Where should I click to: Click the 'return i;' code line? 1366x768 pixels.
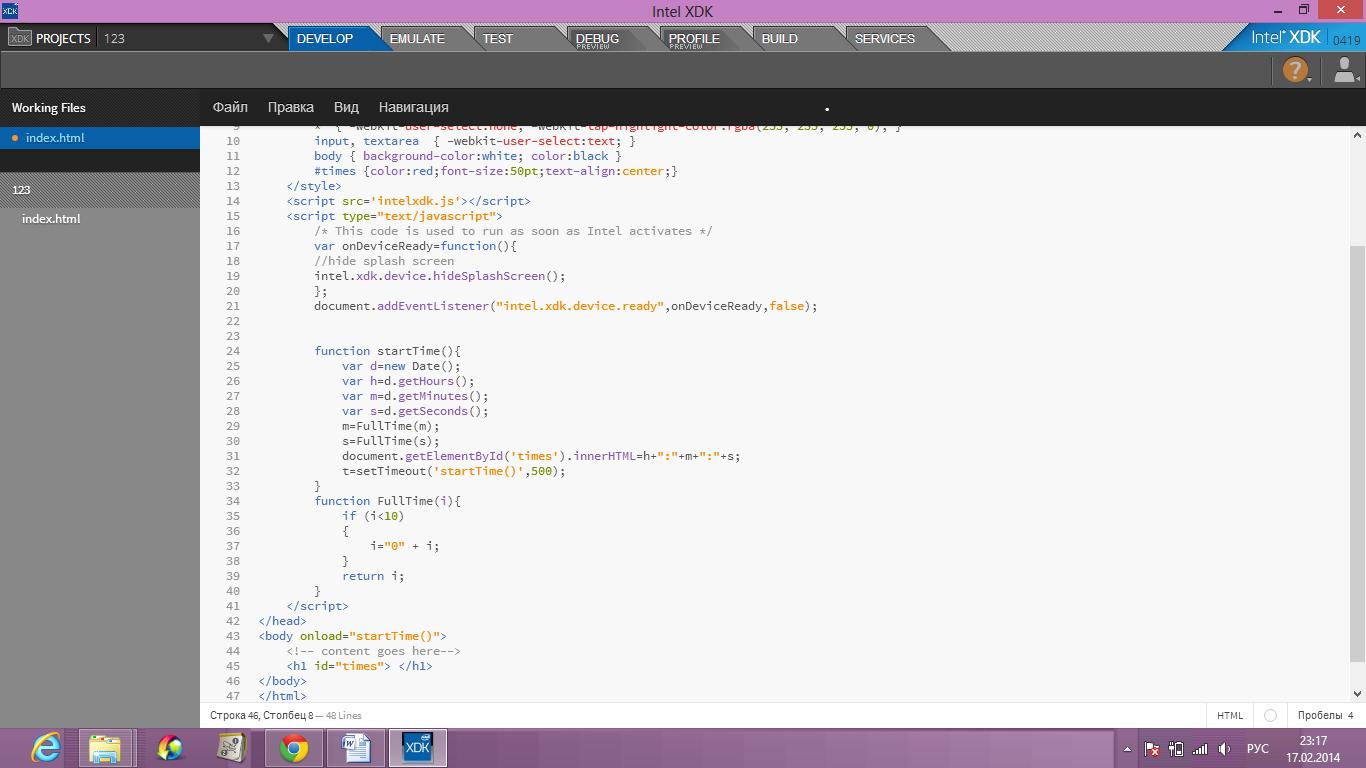point(373,576)
